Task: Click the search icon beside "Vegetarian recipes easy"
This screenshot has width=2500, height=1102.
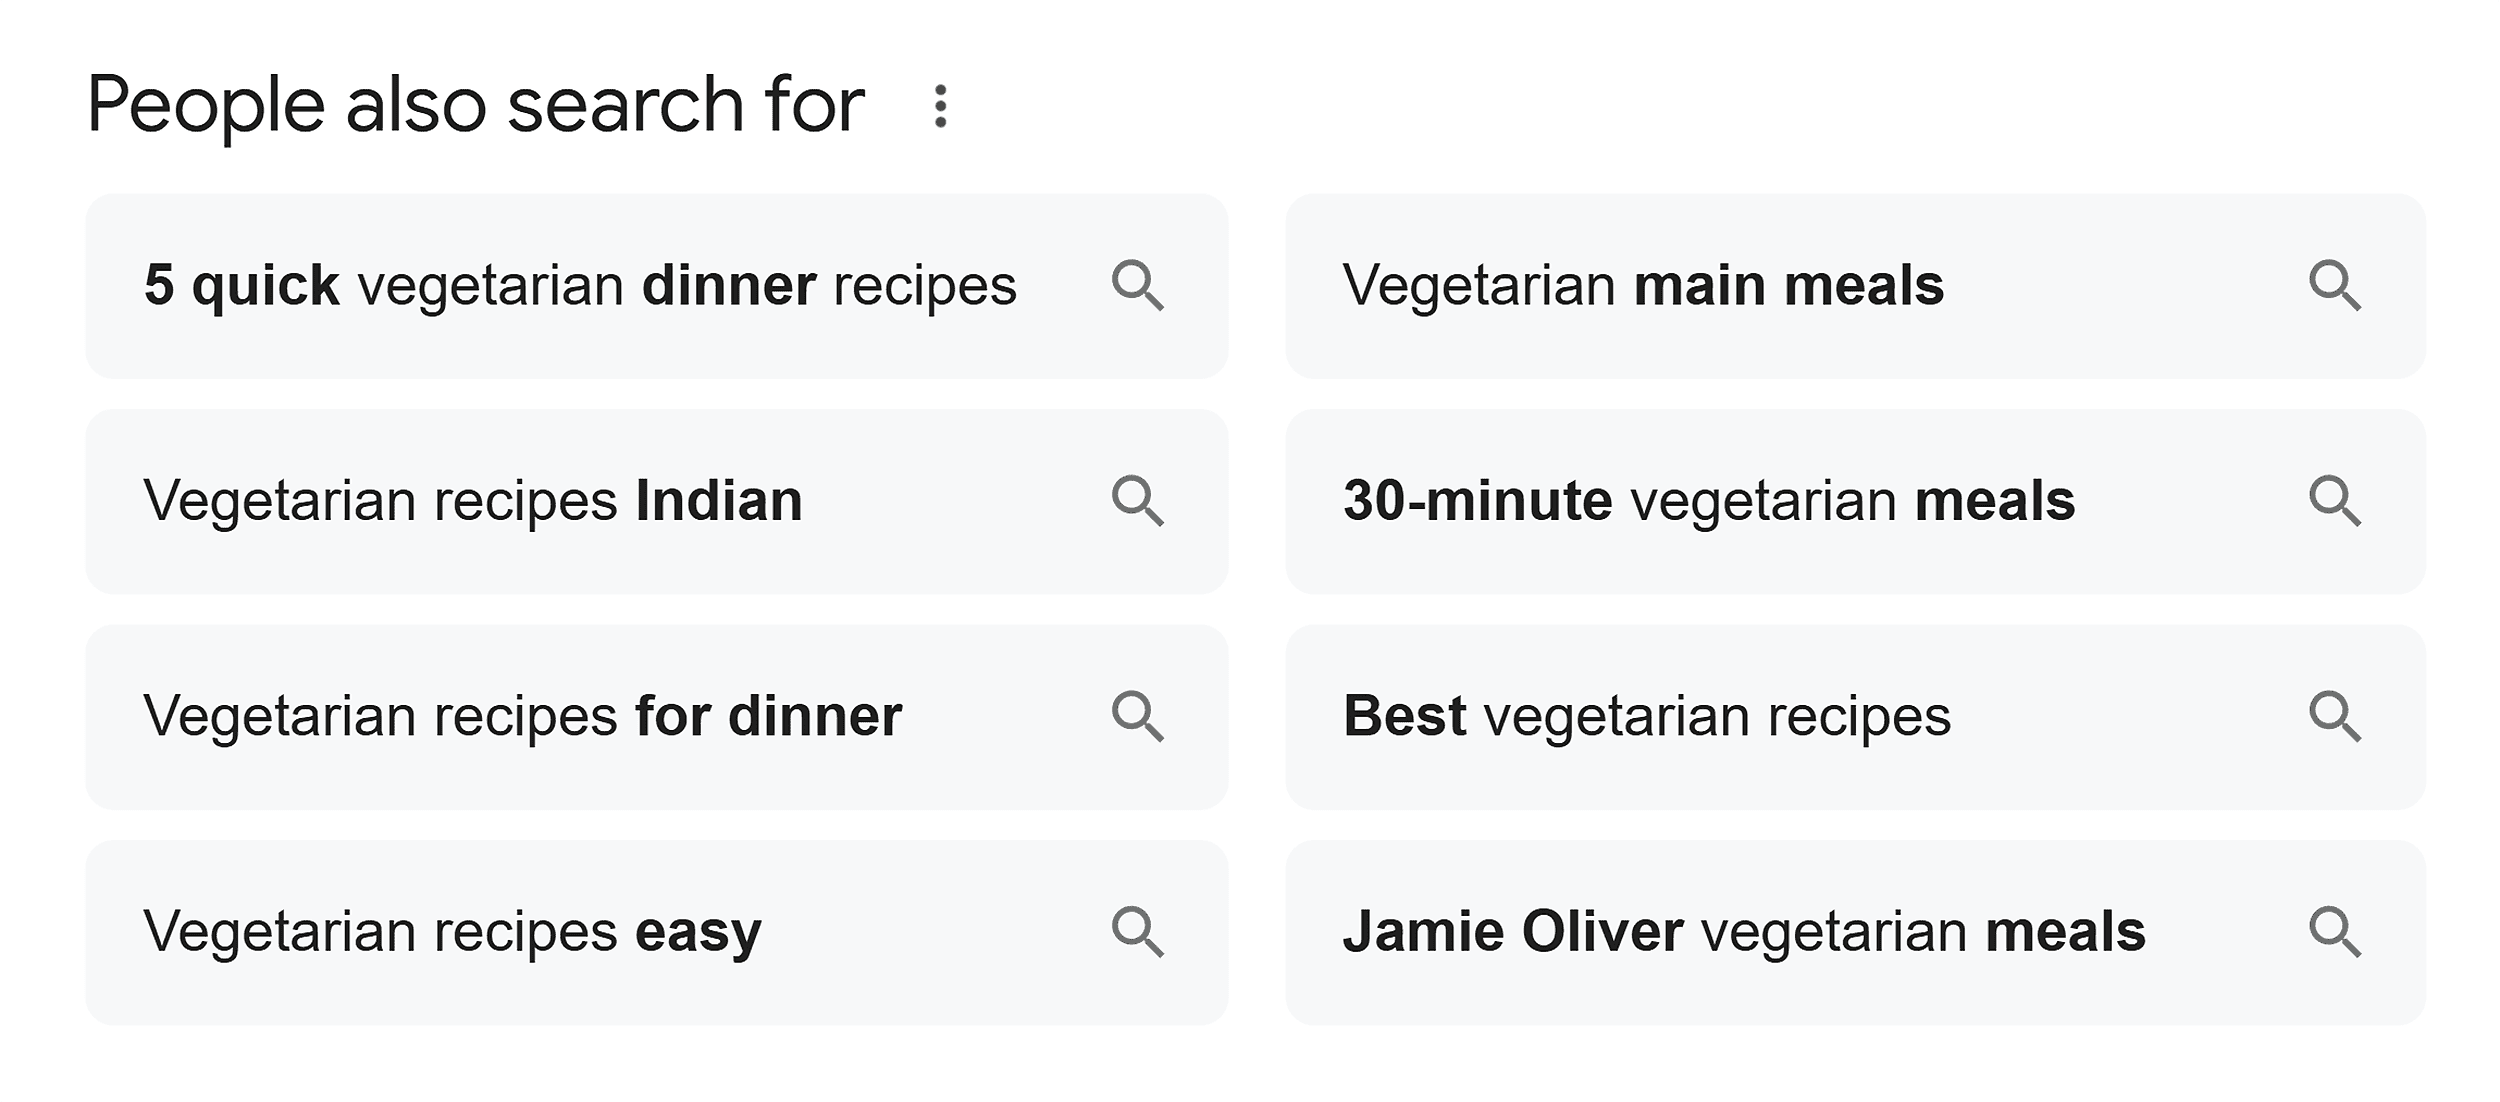Action: click(1142, 932)
